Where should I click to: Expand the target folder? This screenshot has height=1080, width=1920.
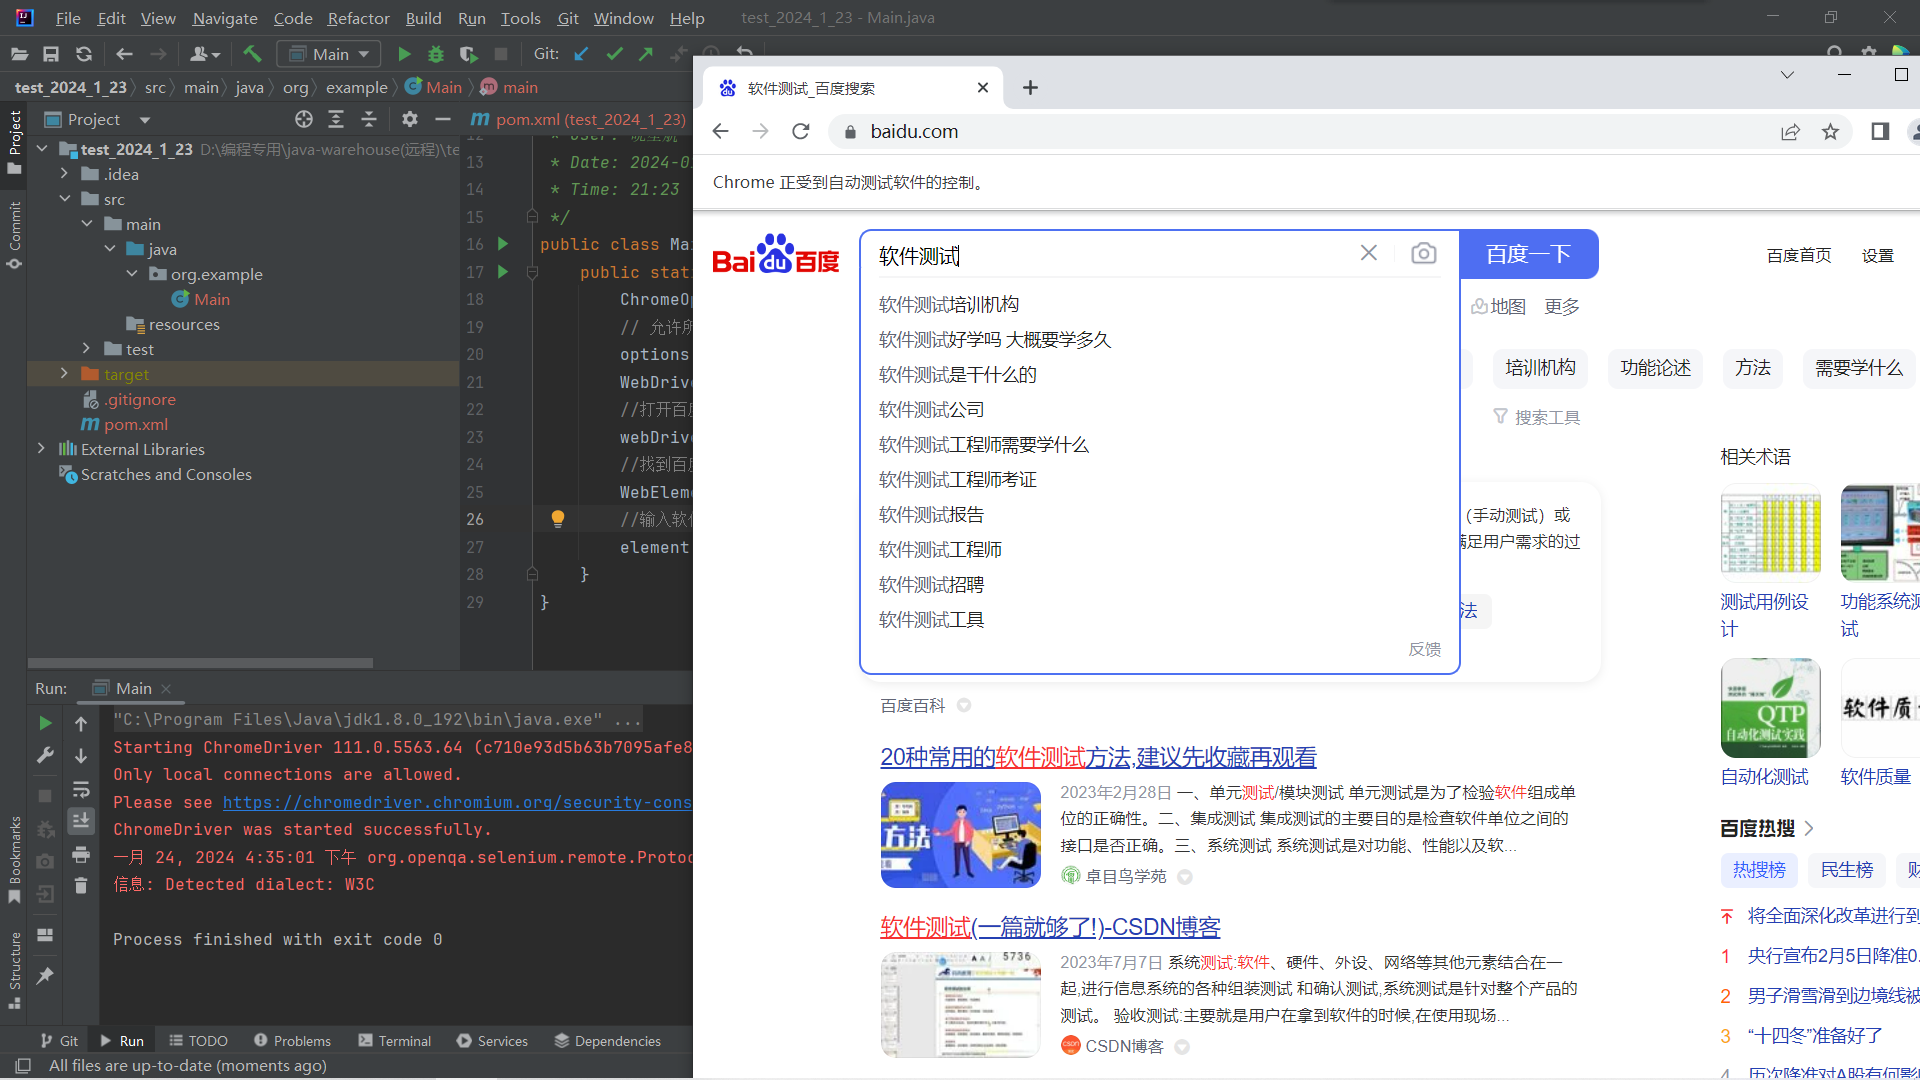(64, 374)
